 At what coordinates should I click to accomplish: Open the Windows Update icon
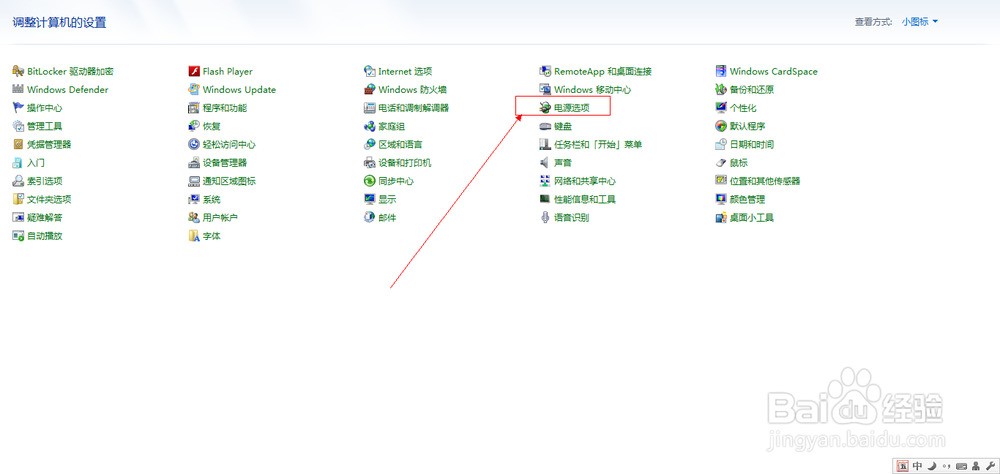click(194, 89)
